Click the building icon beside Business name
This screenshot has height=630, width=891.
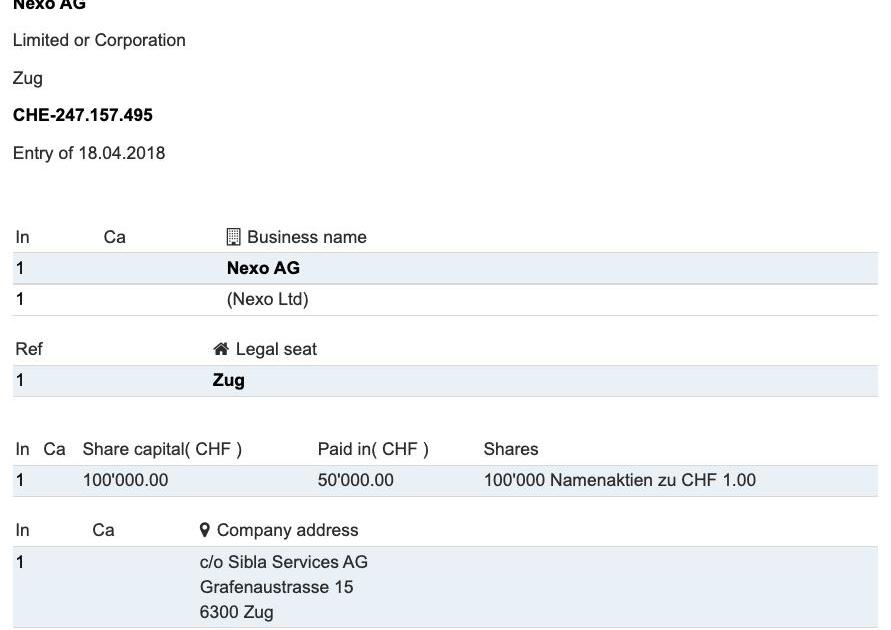coord(233,237)
